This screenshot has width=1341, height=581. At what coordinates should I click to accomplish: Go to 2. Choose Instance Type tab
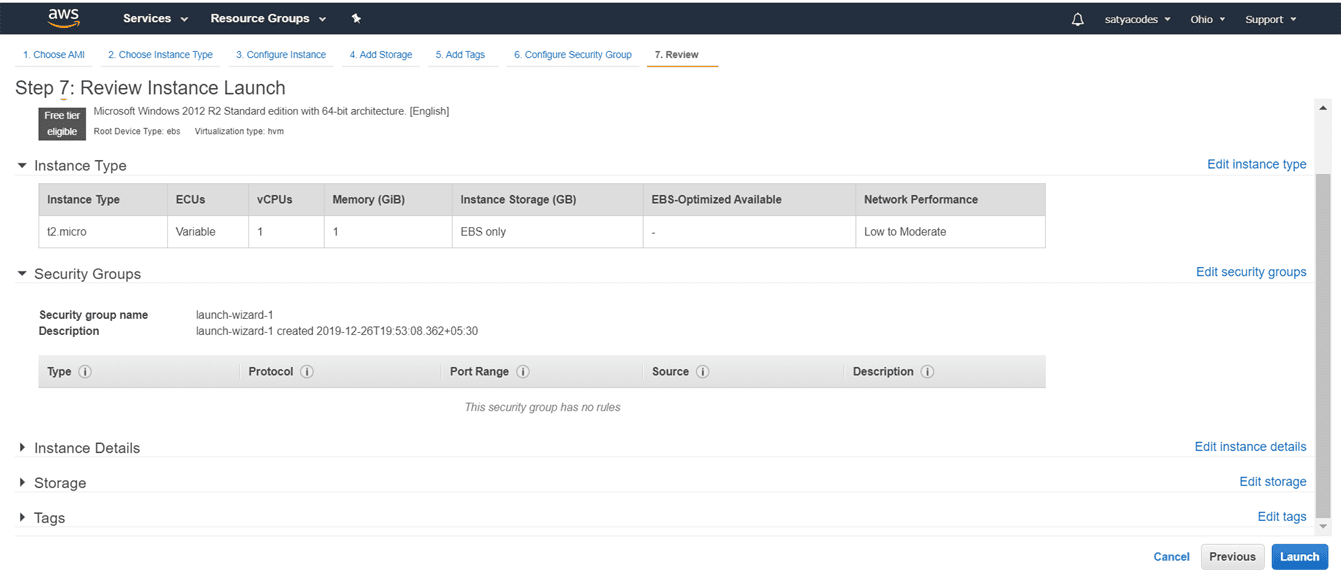(160, 55)
